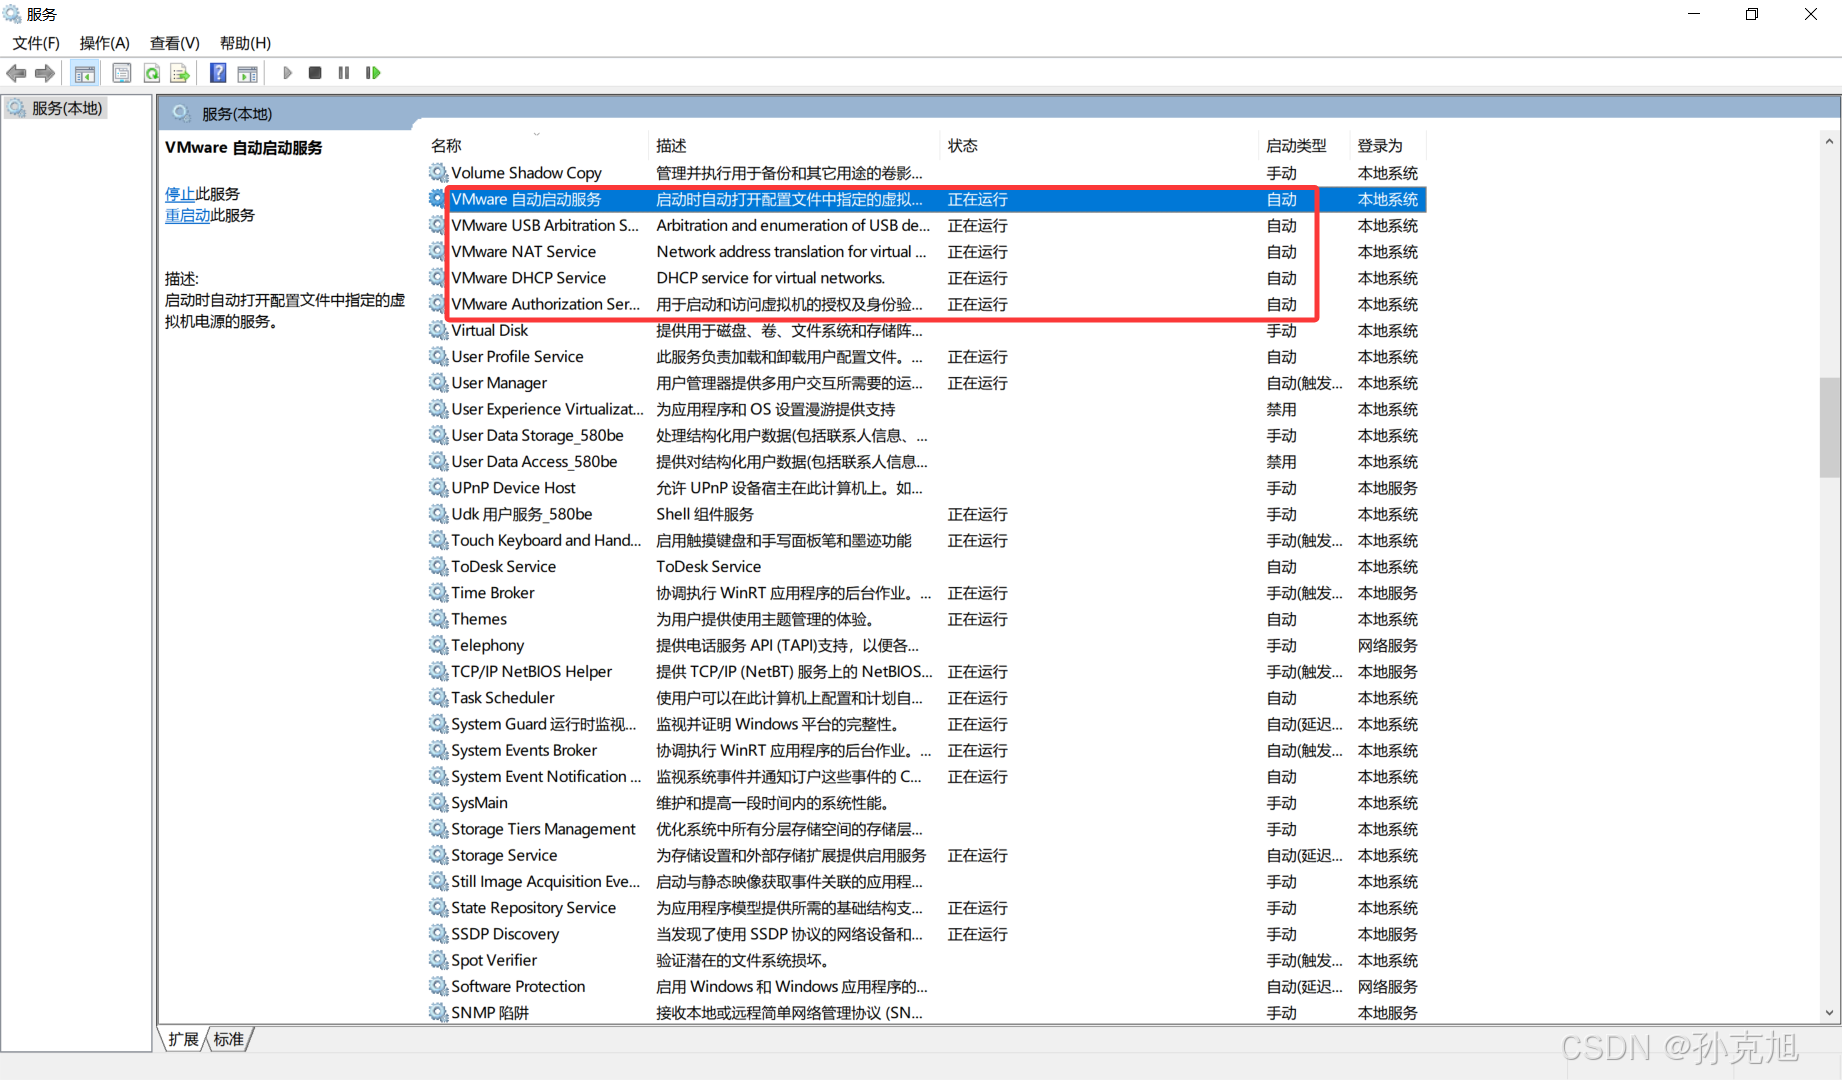Click the gear icon beside SysMain
Viewport: 1842px width, 1080px height.
click(x=438, y=803)
